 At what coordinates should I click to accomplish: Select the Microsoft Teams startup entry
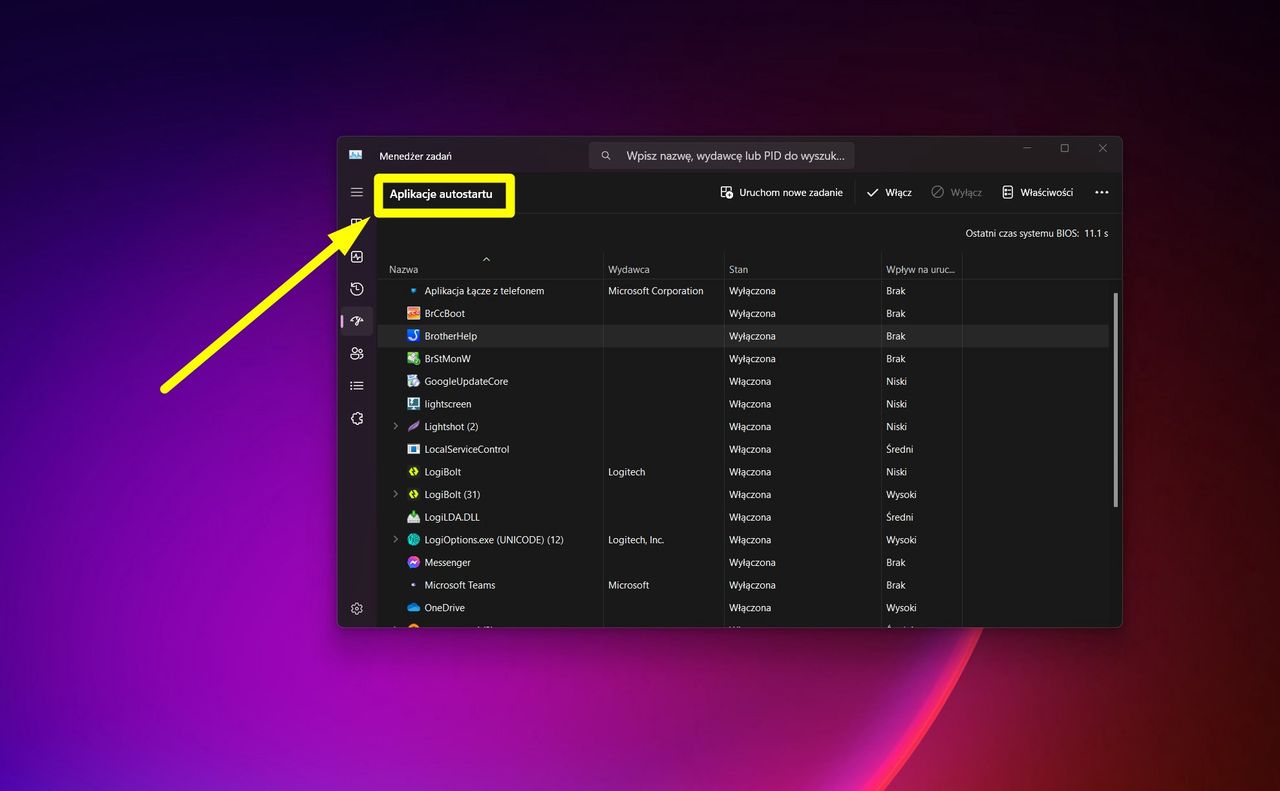click(459, 585)
